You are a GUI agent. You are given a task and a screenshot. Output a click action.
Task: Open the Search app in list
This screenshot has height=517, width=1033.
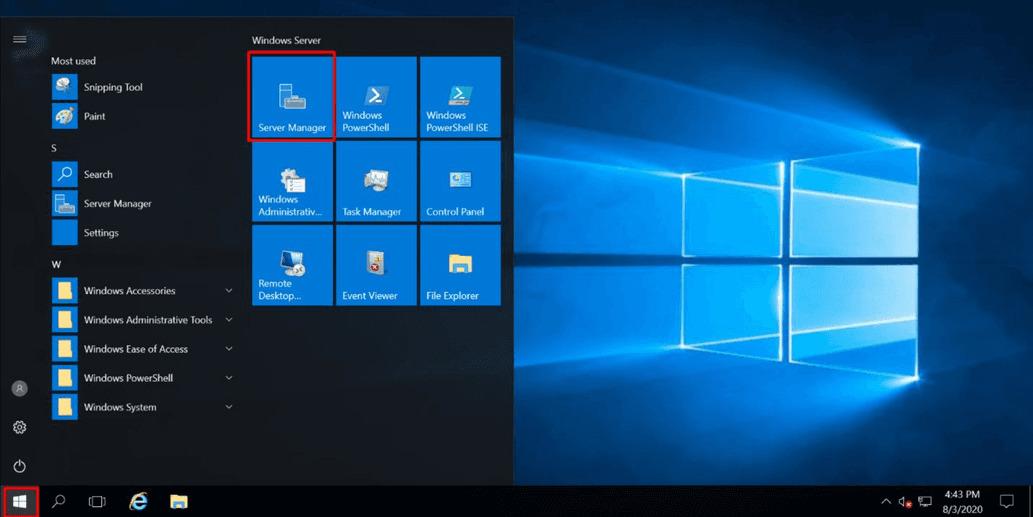point(143,175)
